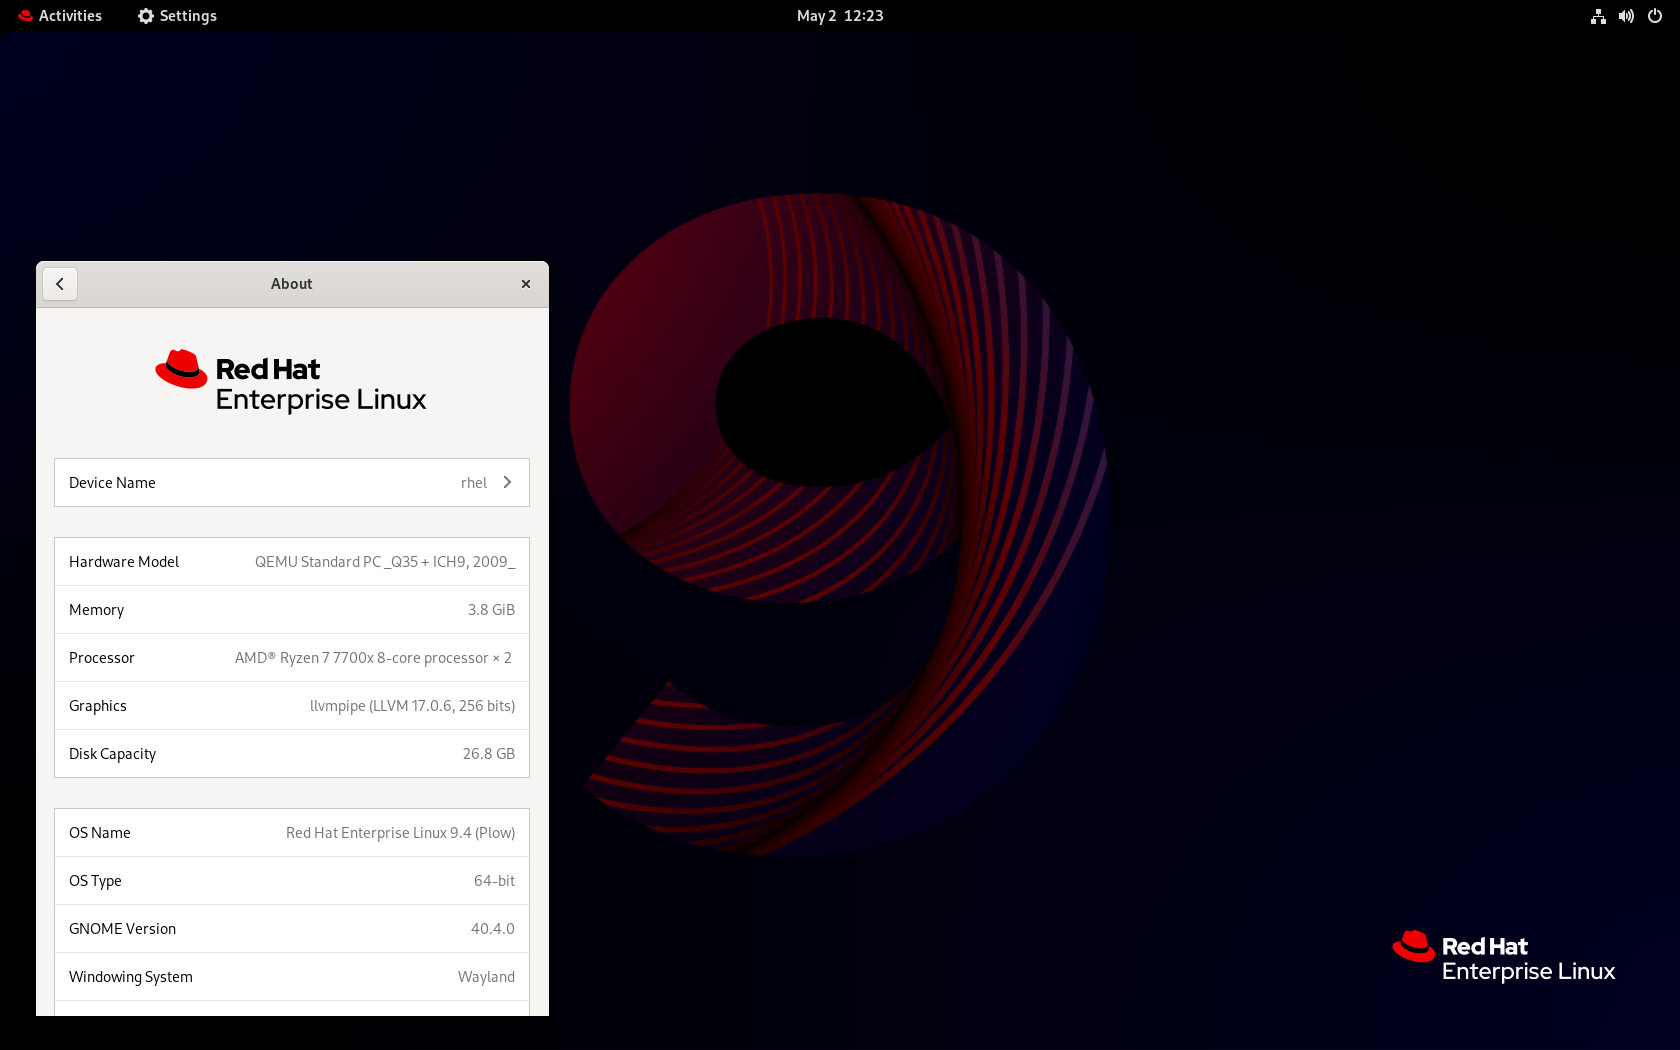
Task: Open the Device Name row to rename
Action: click(292, 483)
